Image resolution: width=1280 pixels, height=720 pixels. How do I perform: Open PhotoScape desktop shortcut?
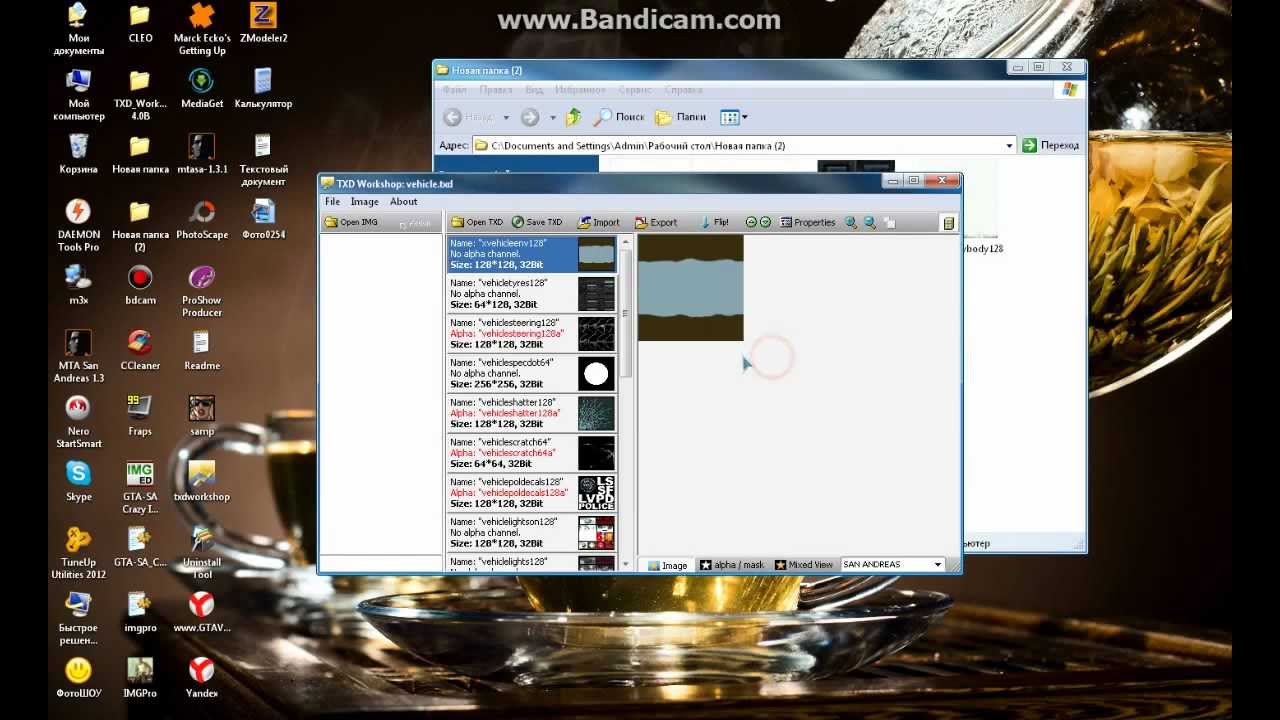tap(202, 220)
